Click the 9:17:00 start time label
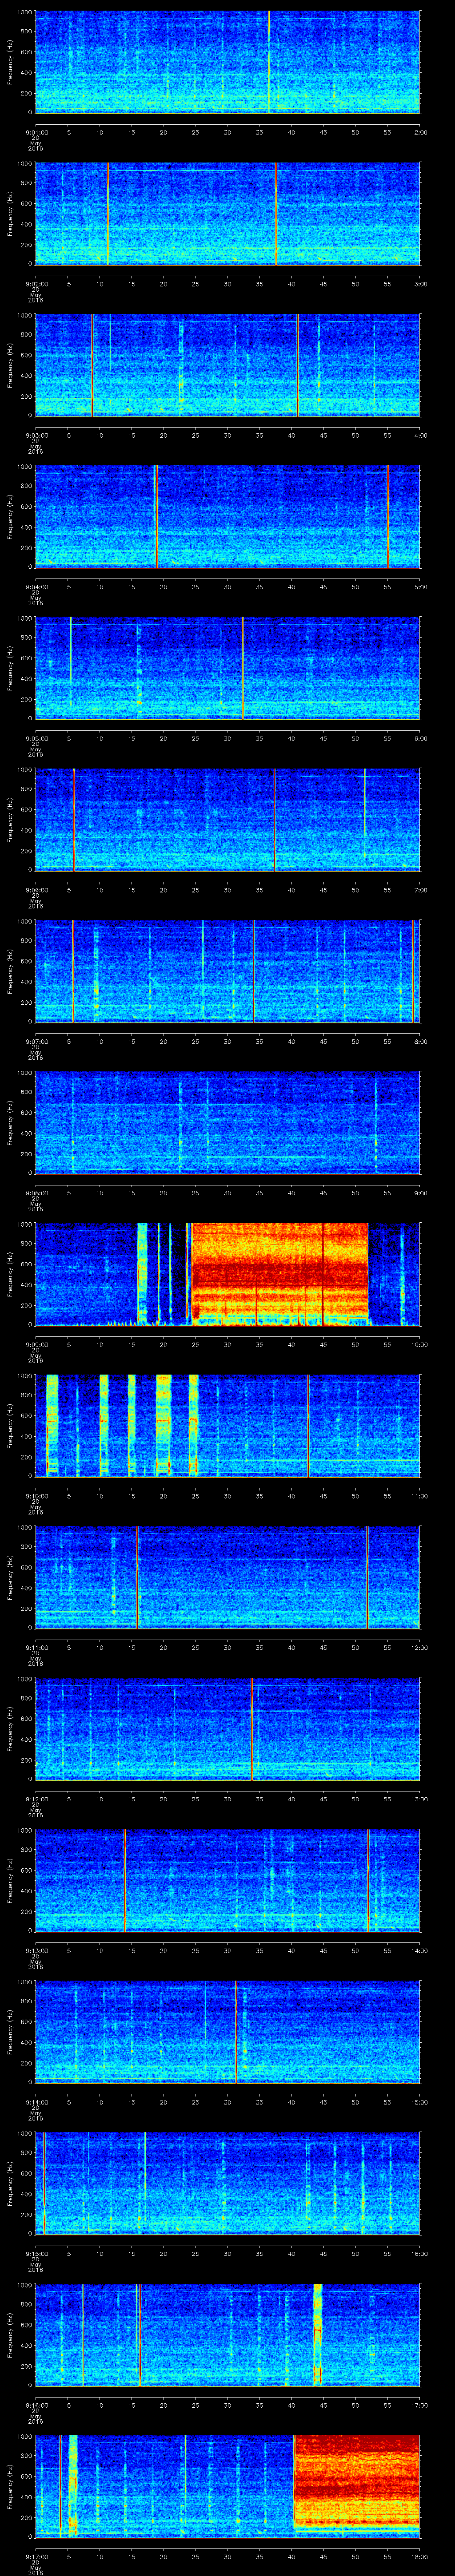The height and width of the screenshot is (2576, 455). (x=37, y=2556)
